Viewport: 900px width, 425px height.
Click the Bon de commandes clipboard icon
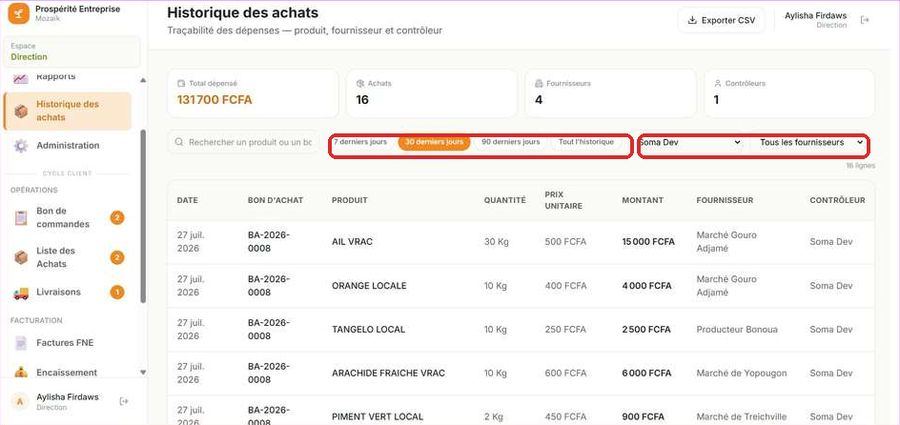click(21, 218)
